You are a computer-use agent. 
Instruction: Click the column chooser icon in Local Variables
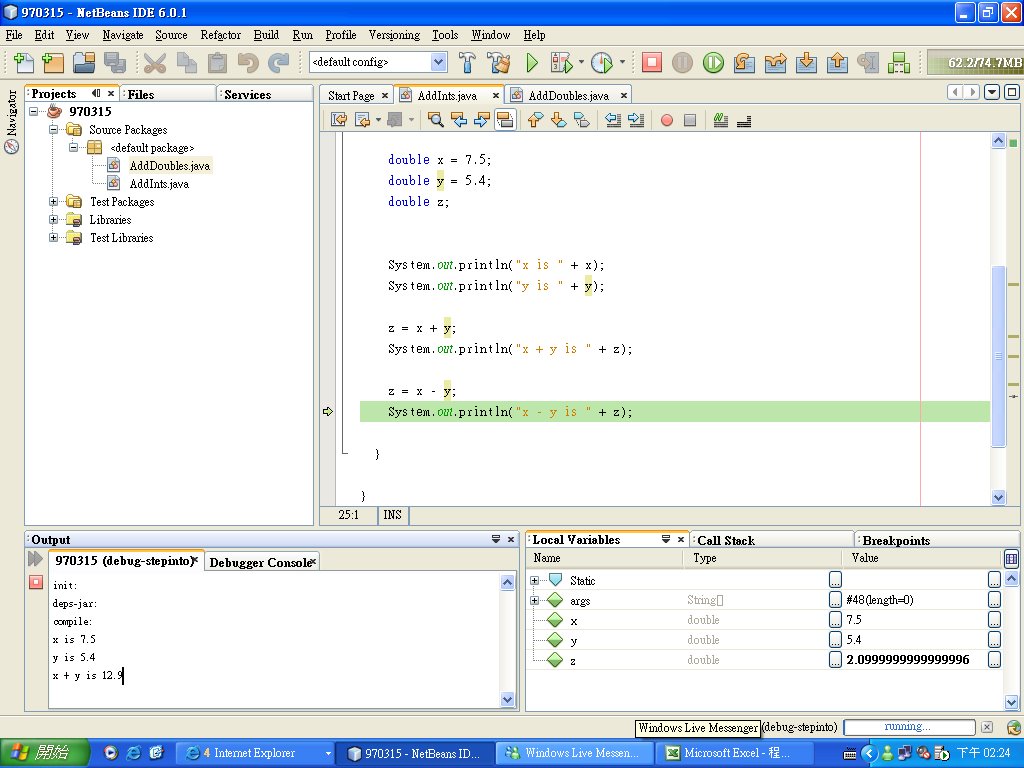tap(1011, 559)
